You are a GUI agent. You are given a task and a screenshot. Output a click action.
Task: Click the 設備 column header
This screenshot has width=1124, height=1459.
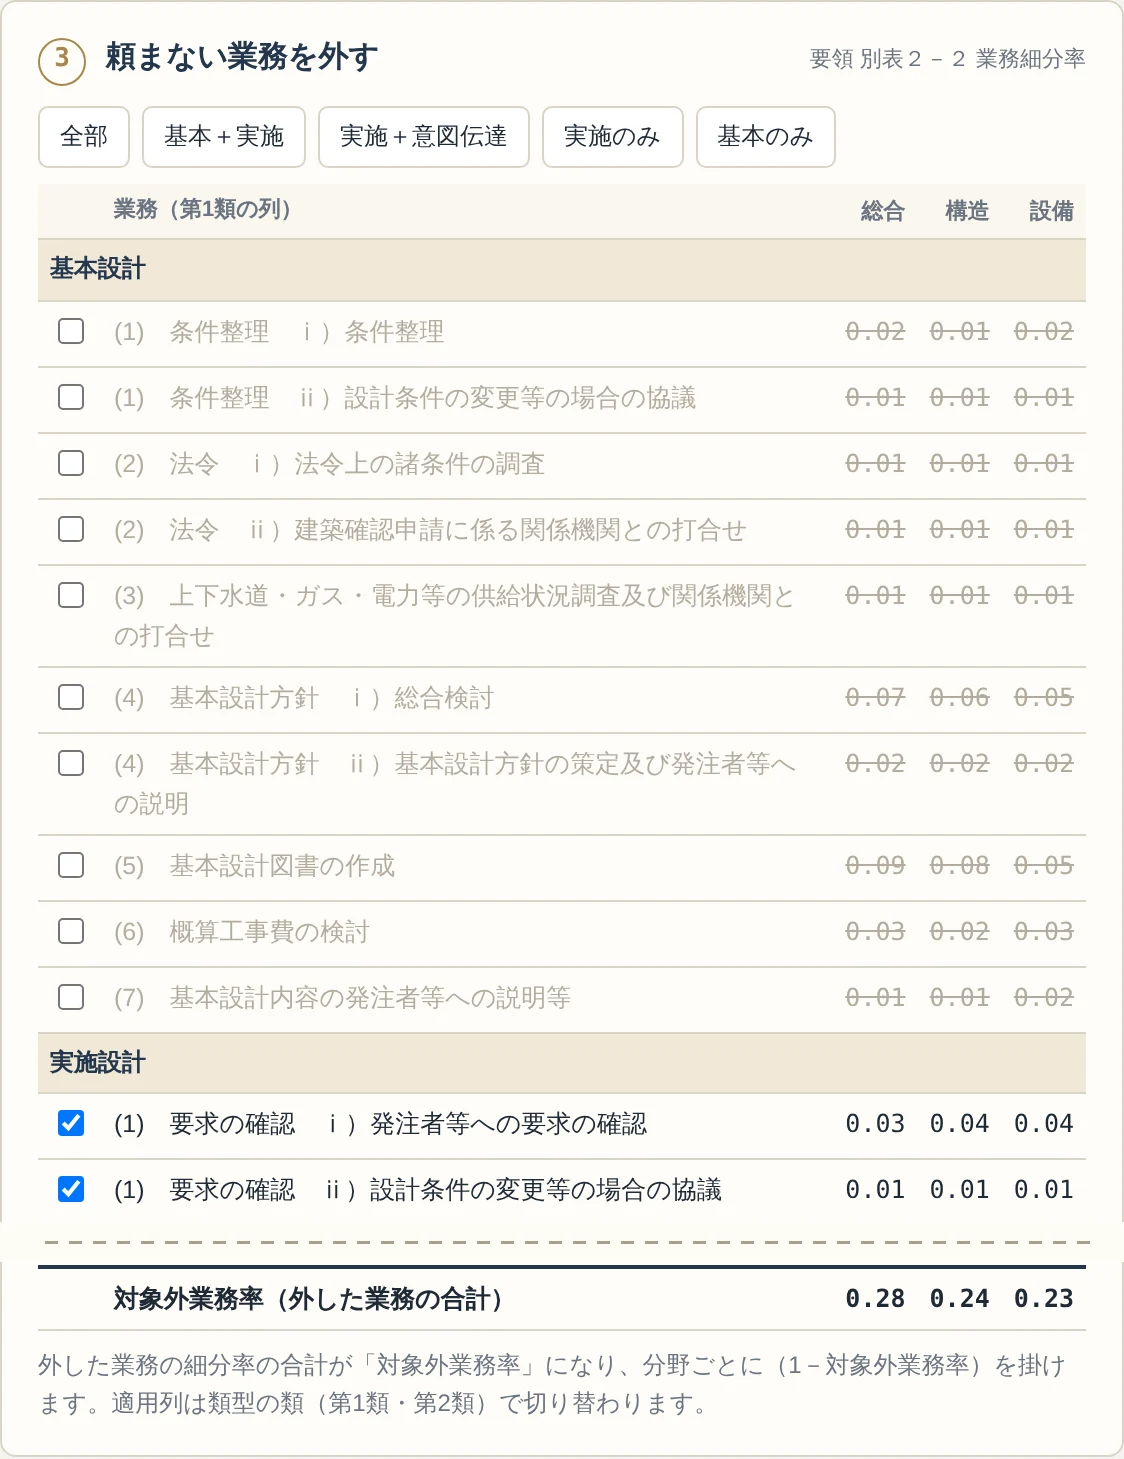[x=1051, y=211]
